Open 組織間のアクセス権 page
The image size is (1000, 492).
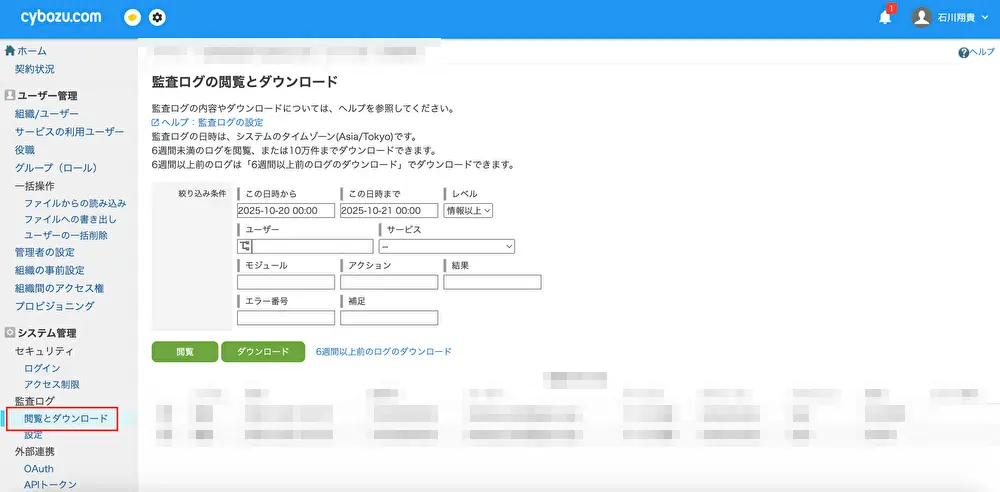tap(59, 288)
